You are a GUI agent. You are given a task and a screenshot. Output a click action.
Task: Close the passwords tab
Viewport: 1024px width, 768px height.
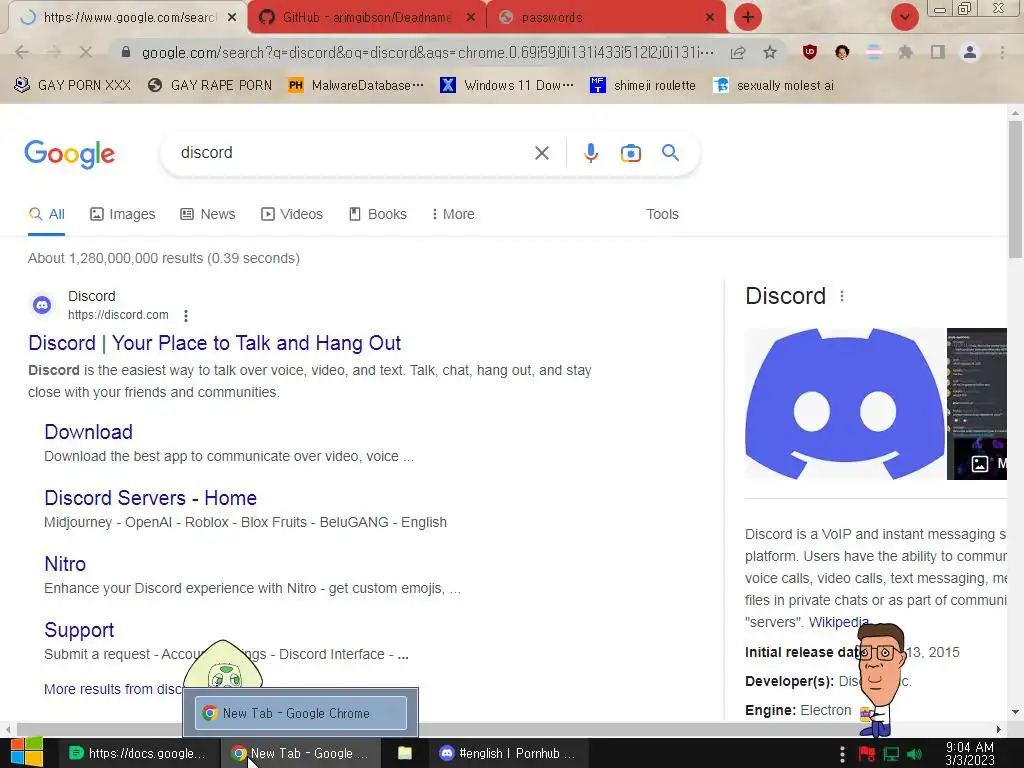pyautogui.click(x=710, y=18)
